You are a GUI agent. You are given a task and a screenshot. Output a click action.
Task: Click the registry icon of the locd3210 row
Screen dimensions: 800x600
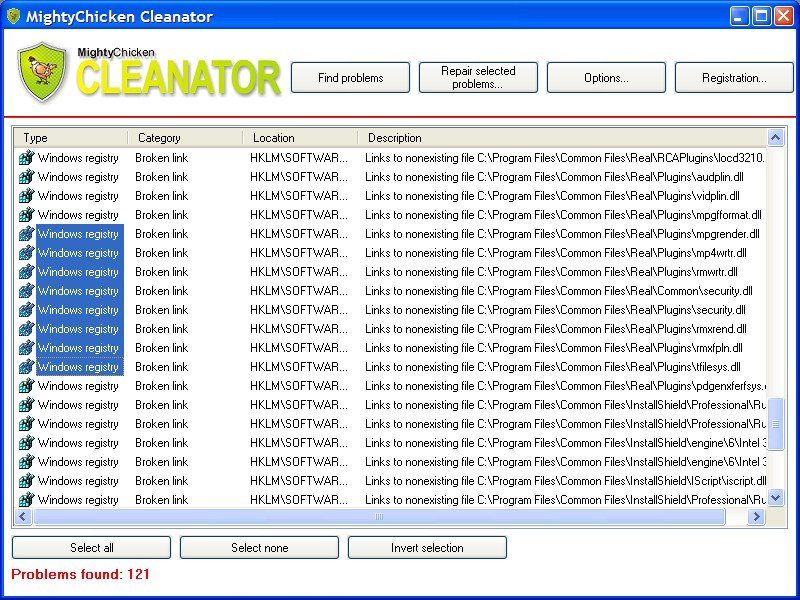[26, 158]
